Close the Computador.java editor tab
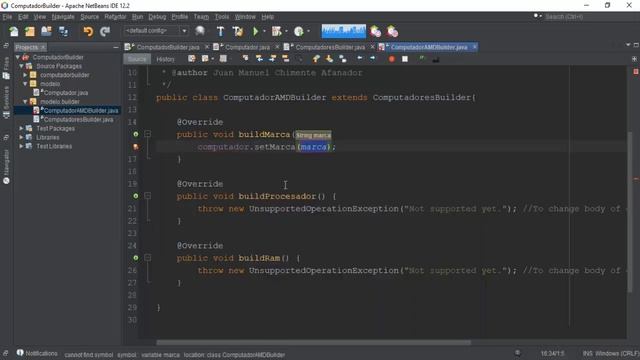This screenshot has height=360, width=640. click(x=278, y=47)
